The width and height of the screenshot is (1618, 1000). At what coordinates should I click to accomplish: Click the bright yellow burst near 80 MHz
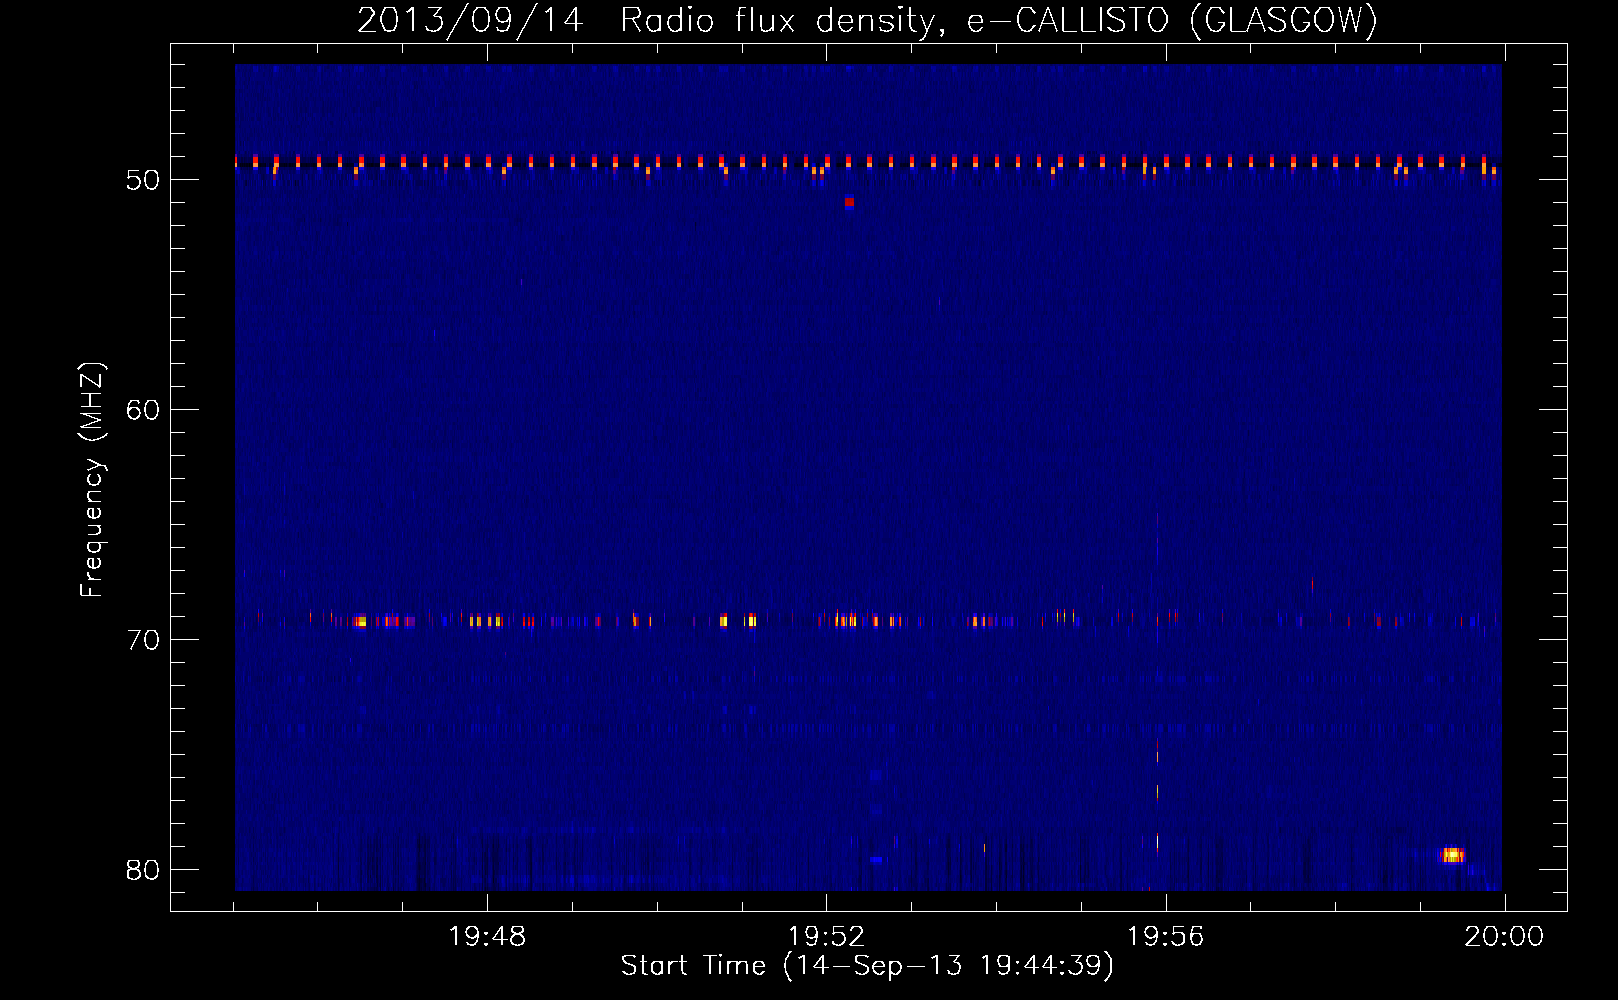pos(1451,855)
